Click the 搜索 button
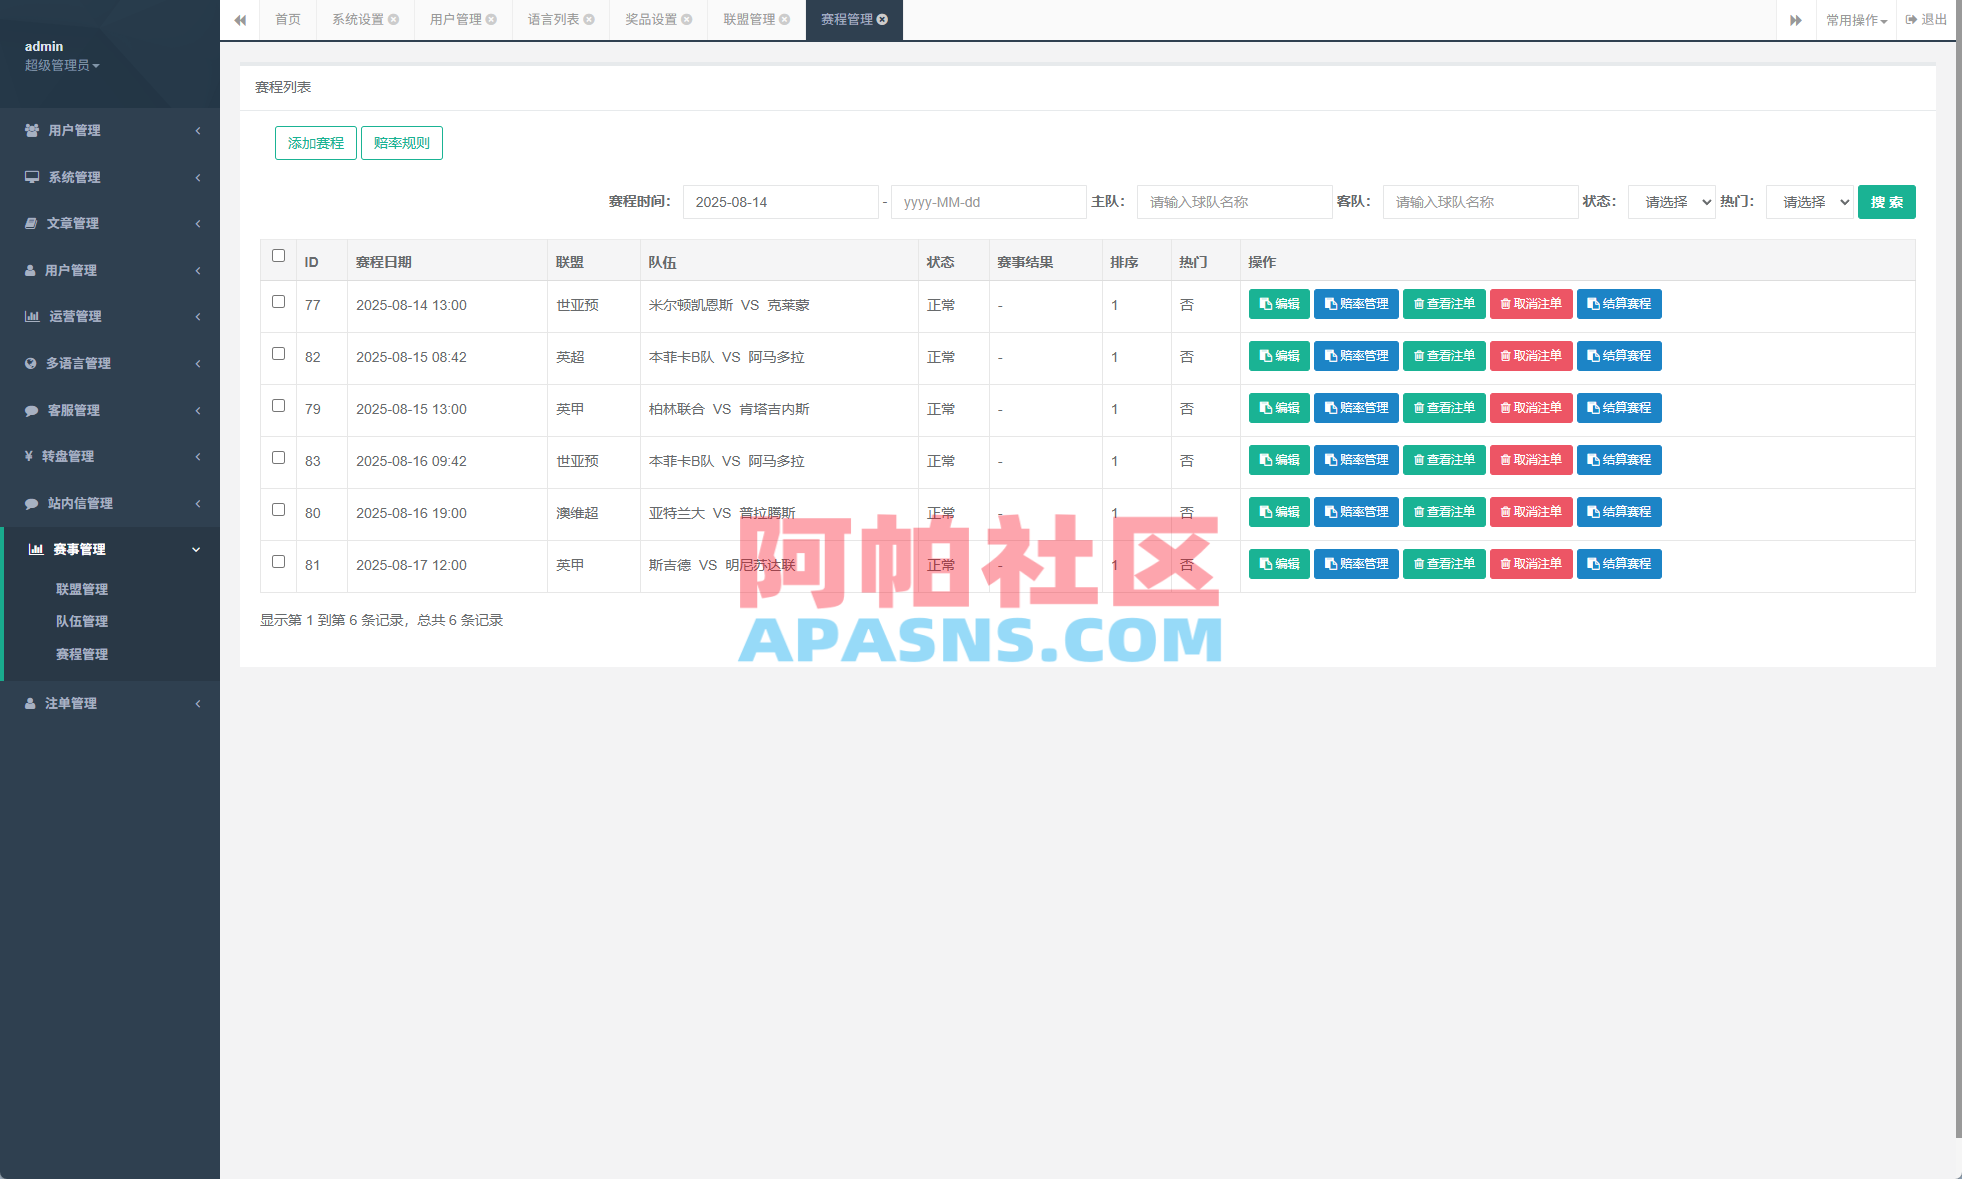This screenshot has height=1179, width=1962. [1886, 201]
